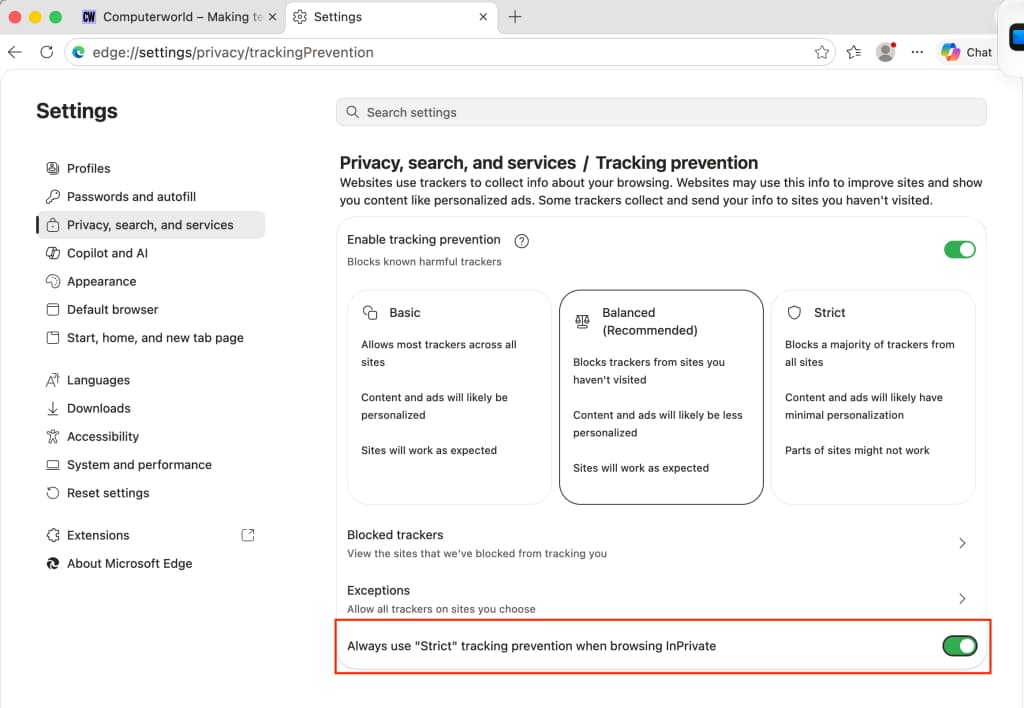Open Accessibility settings
1024x708 pixels.
click(150, 436)
